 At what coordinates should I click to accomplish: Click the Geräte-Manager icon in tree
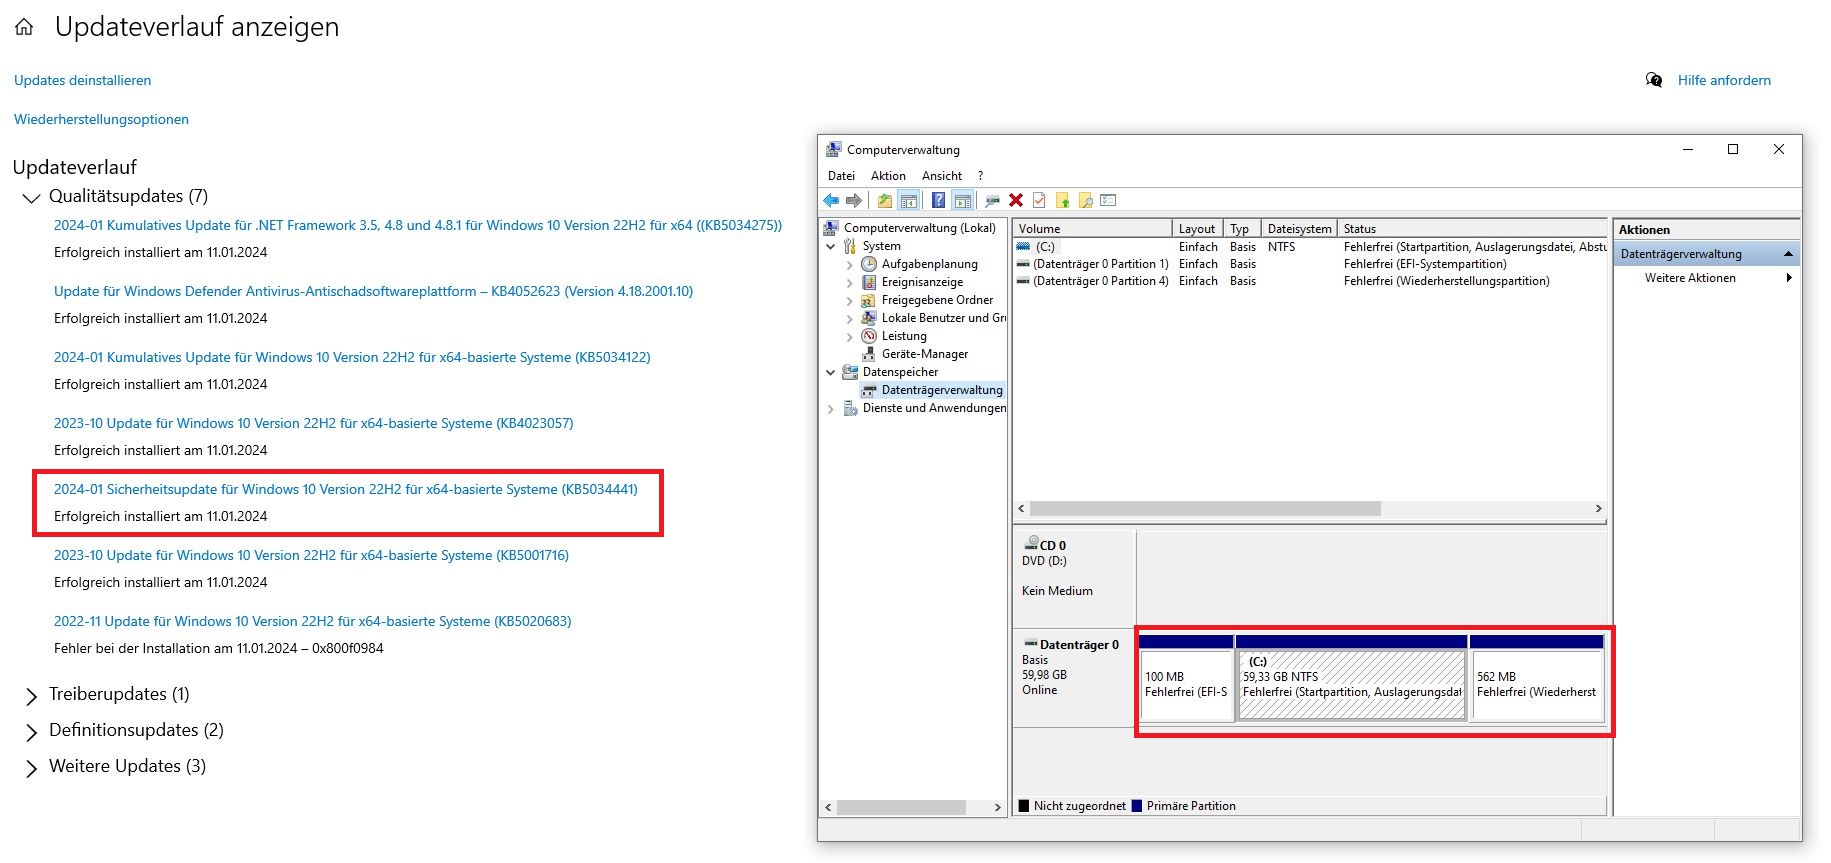click(x=869, y=354)
